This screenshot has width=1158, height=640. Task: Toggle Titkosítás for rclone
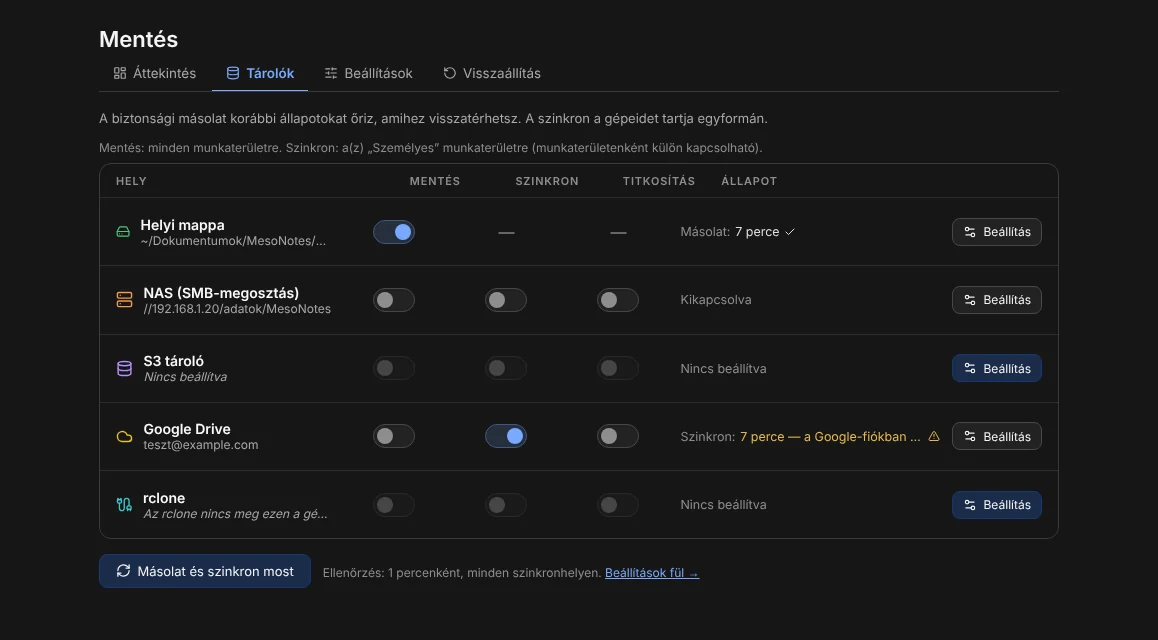pos(618,505)
